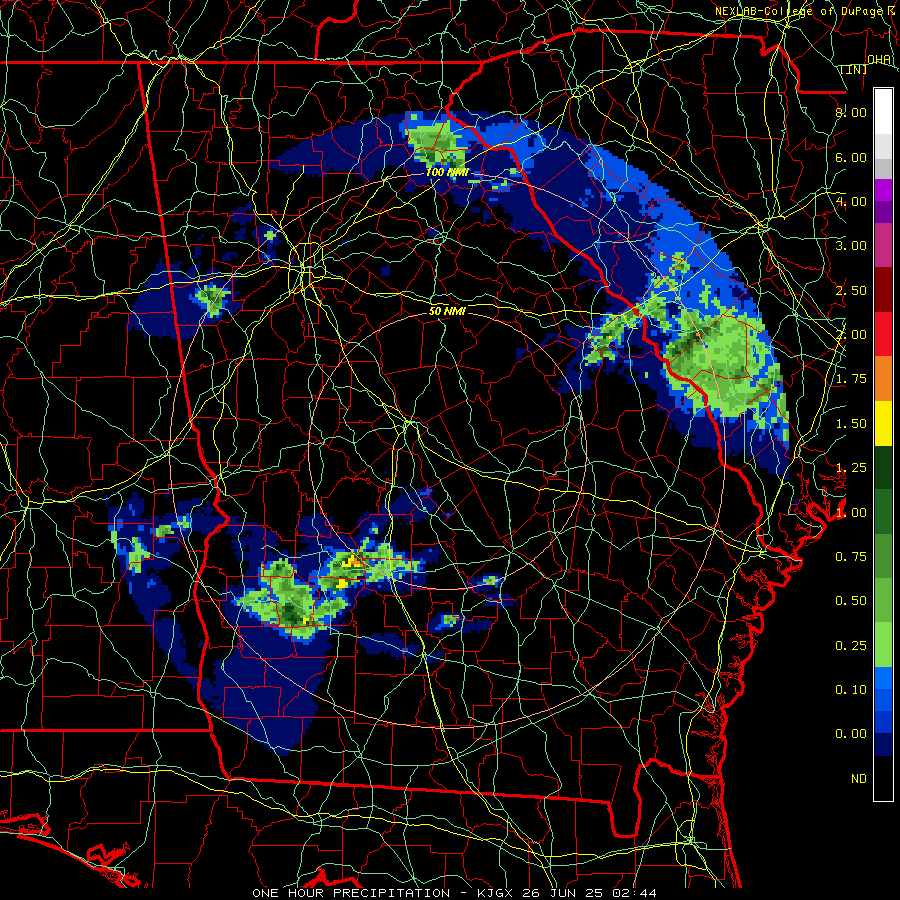Click the 0.25 legend value

click(851, 646)
